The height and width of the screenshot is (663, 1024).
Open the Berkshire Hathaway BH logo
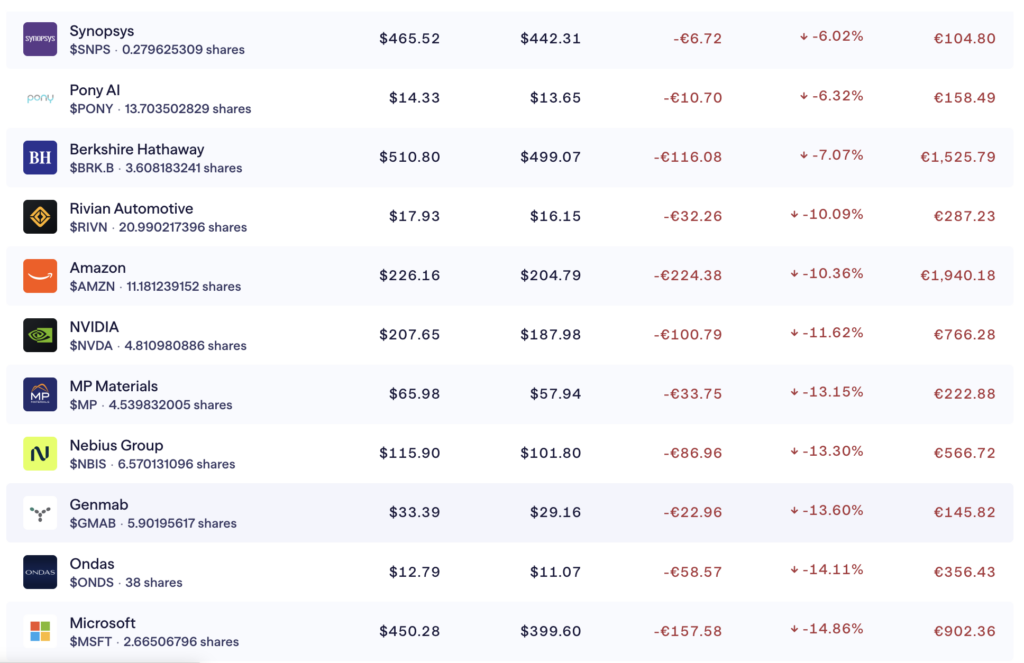click(40, 158)
